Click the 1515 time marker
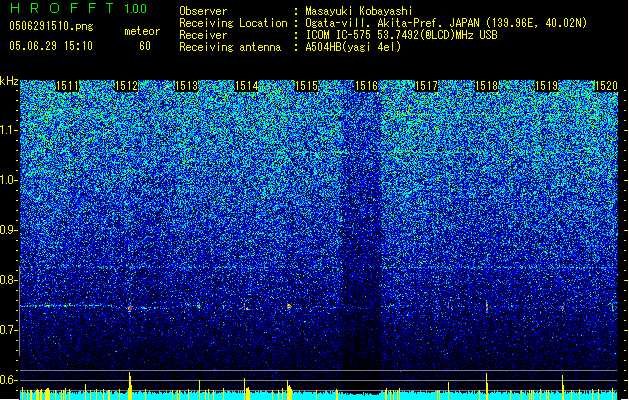The image size is (629, 400). coord(306,86)
